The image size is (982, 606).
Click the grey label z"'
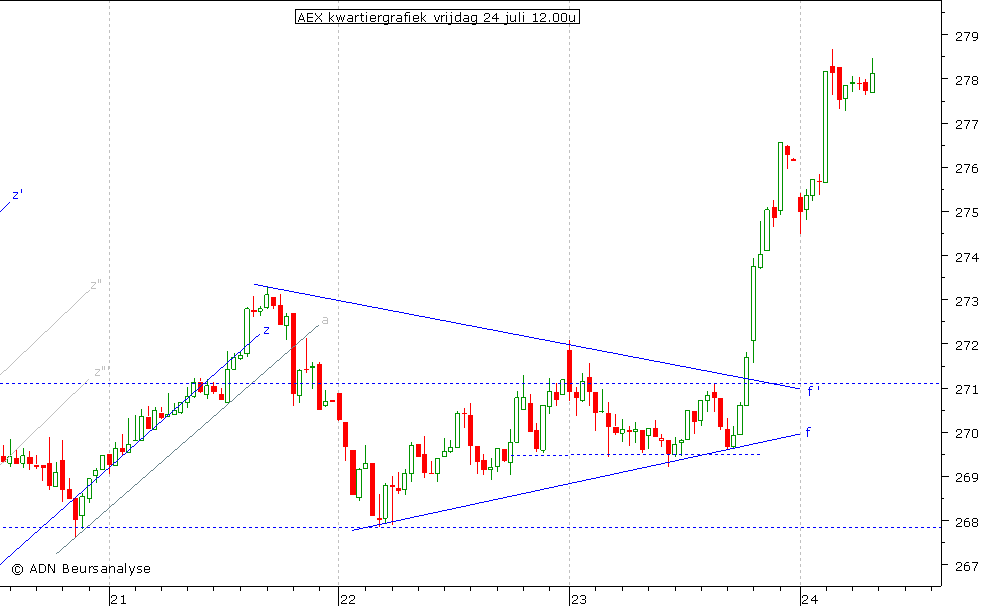click(x=101, y=372)
